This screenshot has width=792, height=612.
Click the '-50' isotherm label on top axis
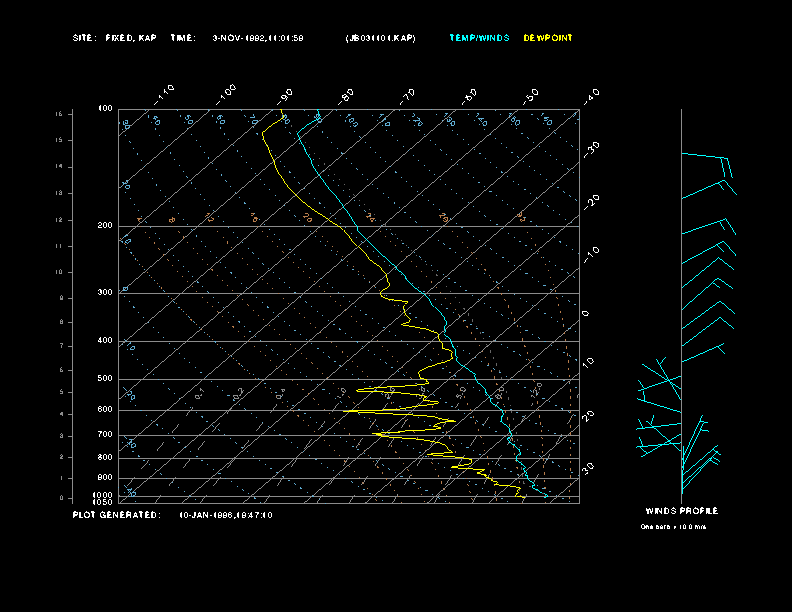coord(531,96)
